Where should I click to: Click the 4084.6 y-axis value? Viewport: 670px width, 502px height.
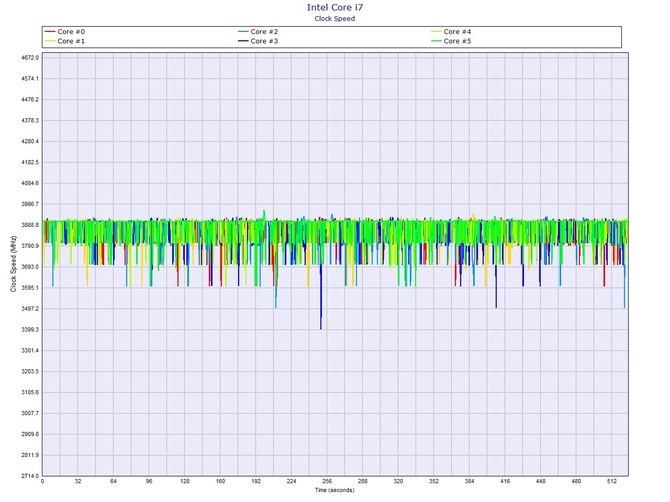[x=30, y=183]
